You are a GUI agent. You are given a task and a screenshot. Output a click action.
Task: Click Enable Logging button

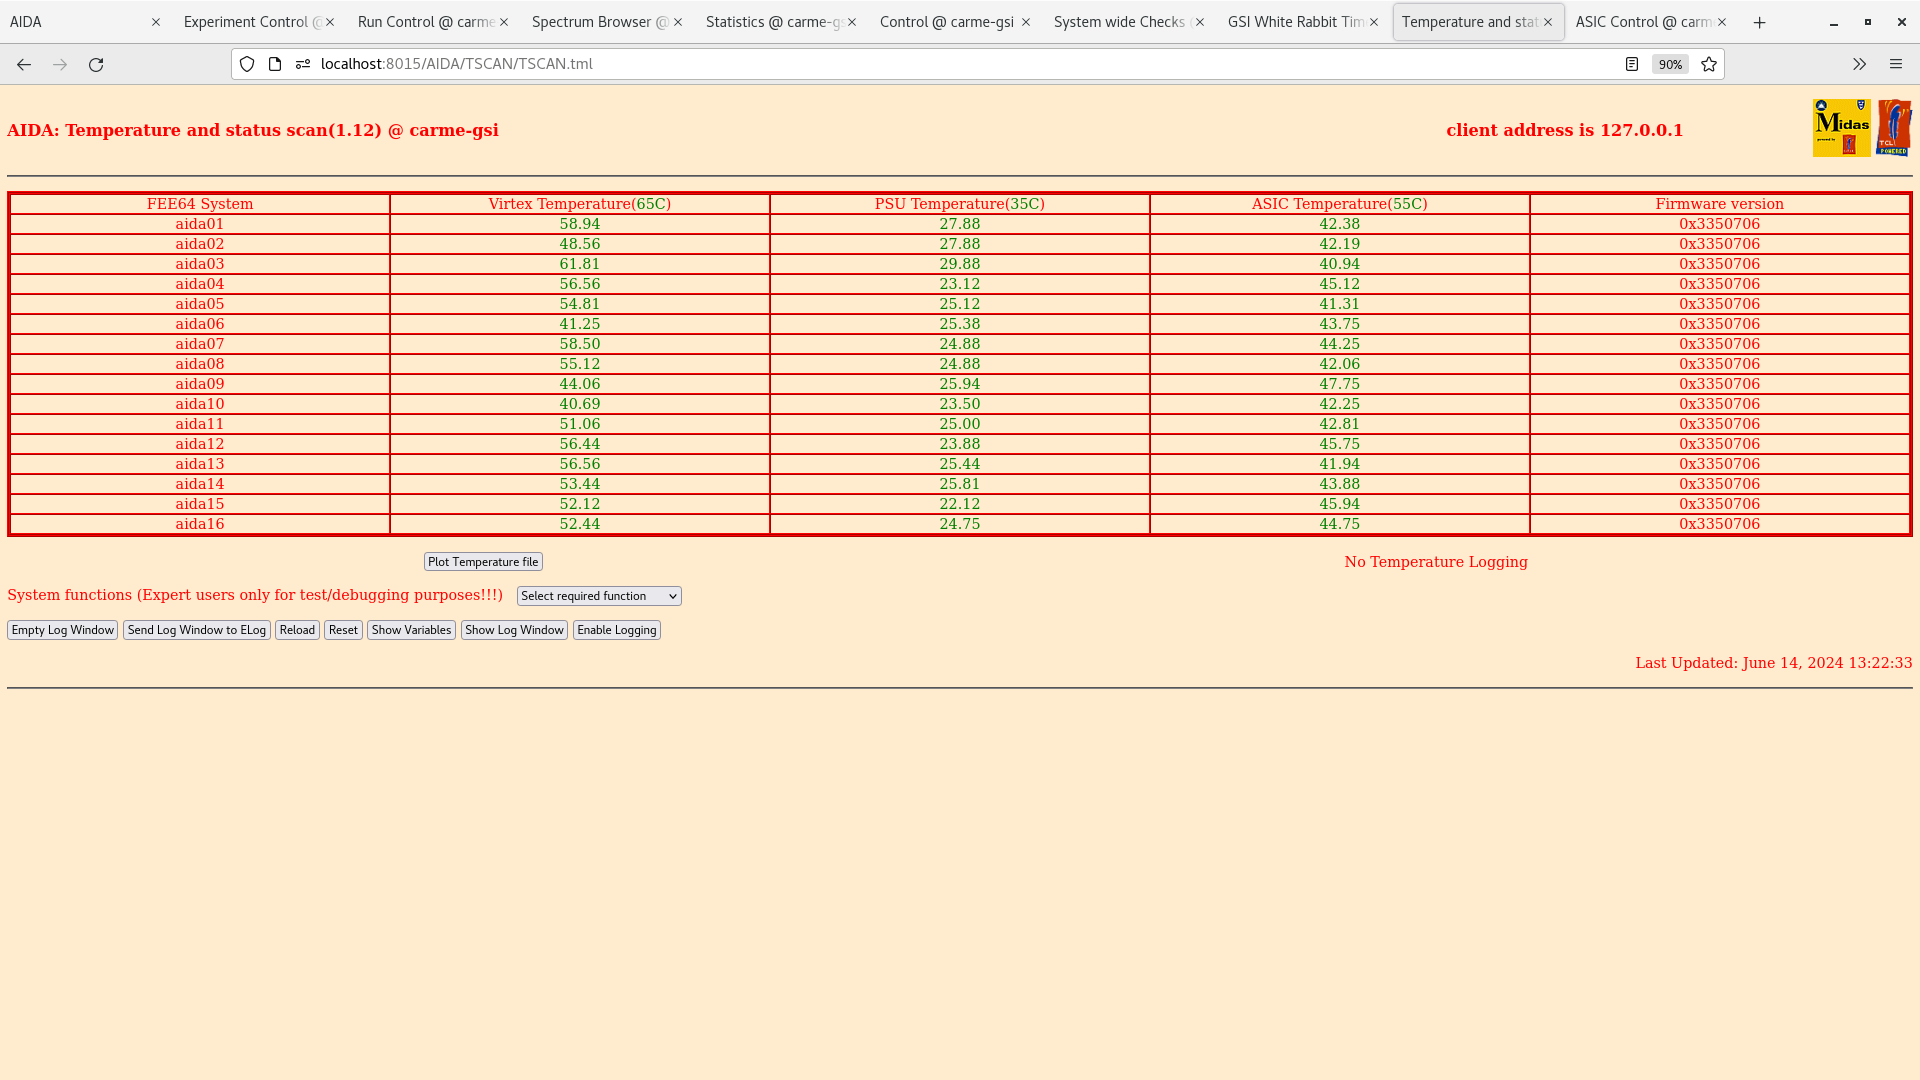[616, 630]
